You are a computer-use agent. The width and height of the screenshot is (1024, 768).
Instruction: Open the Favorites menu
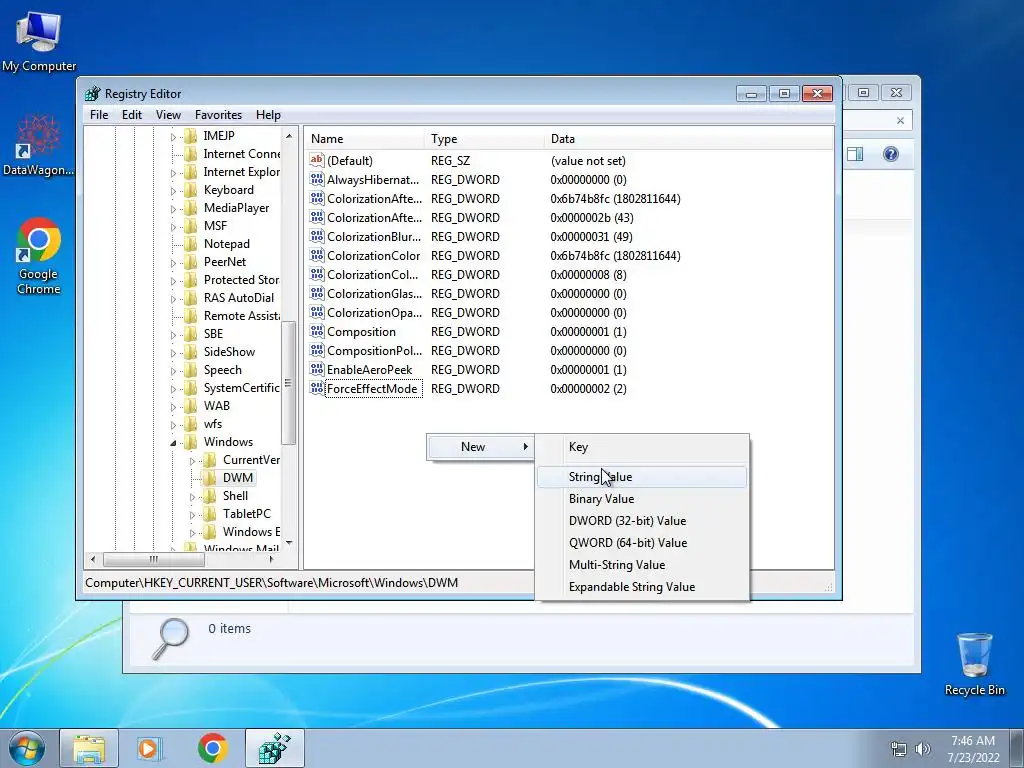[218, 115]
